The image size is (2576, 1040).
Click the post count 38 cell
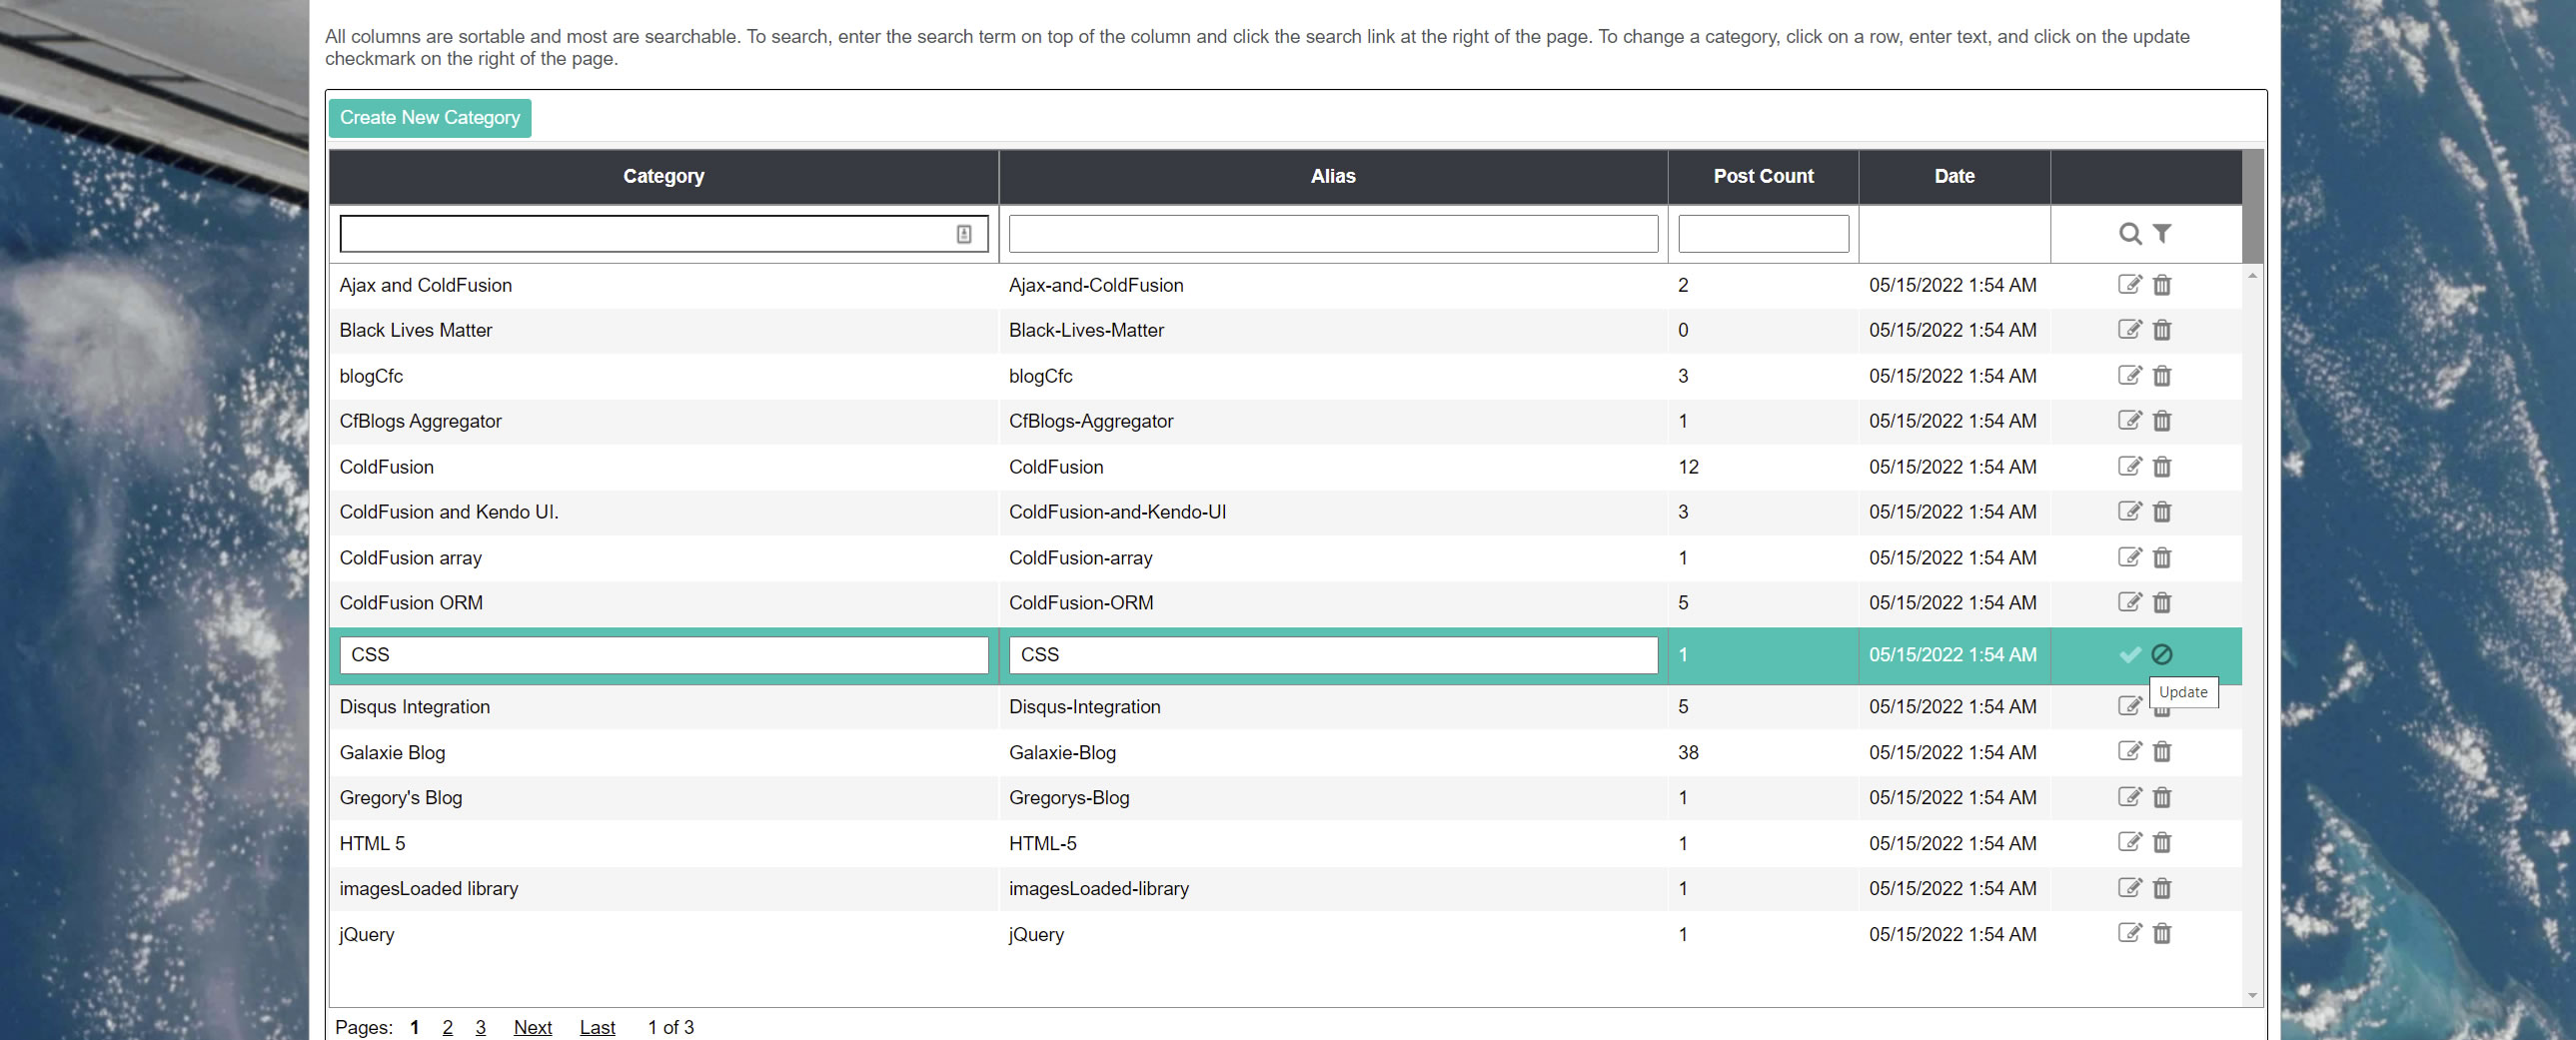[1763, 752]
